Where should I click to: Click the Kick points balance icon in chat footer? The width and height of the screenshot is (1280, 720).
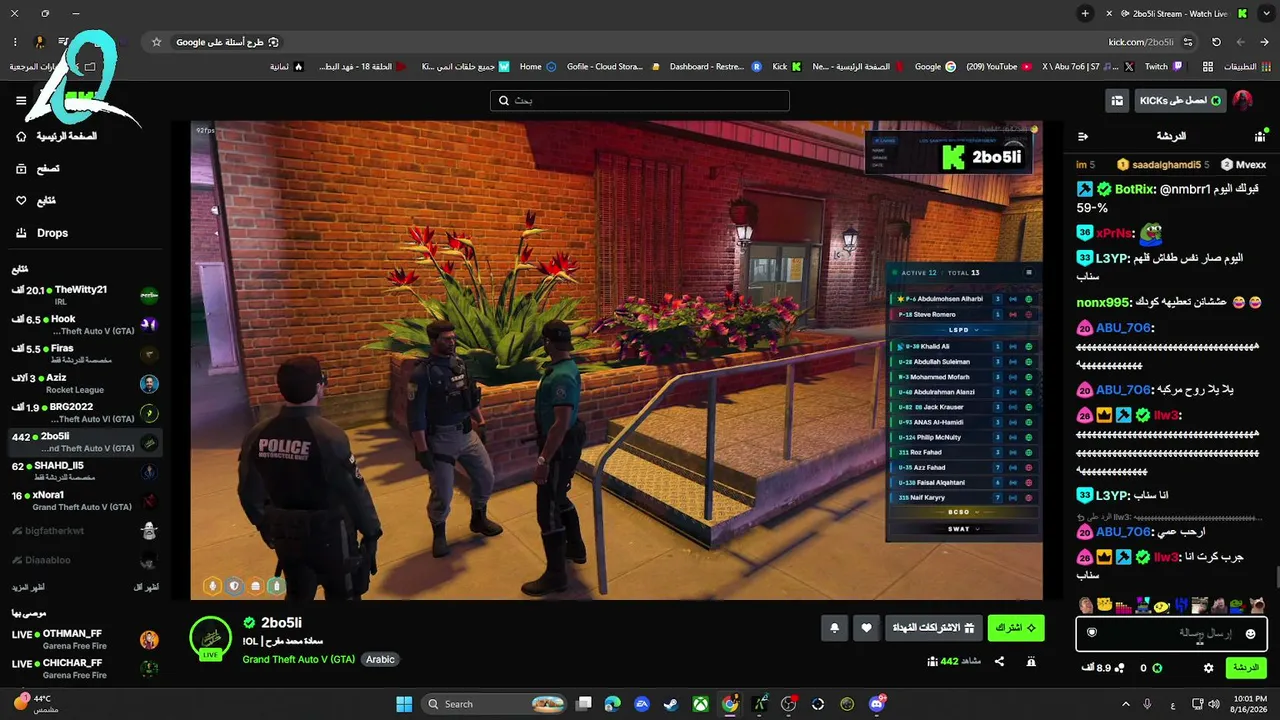pos(1157,667)
